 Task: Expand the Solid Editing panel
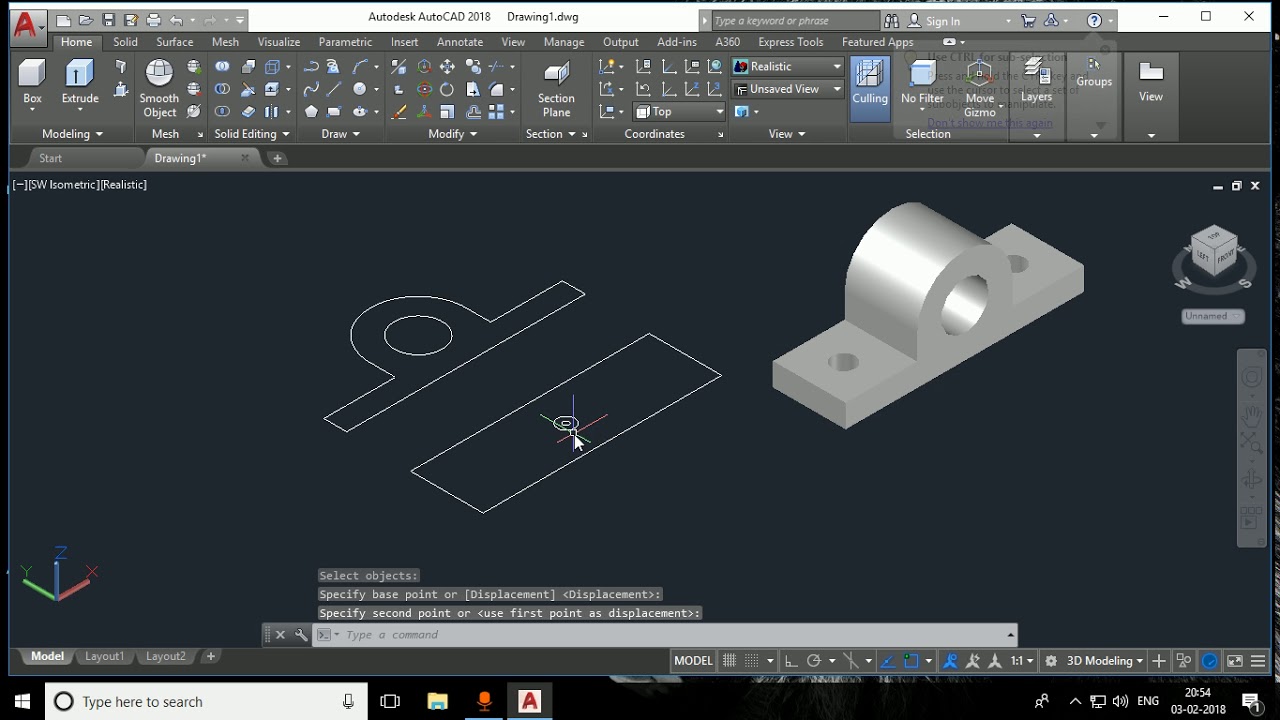point(251,134)
